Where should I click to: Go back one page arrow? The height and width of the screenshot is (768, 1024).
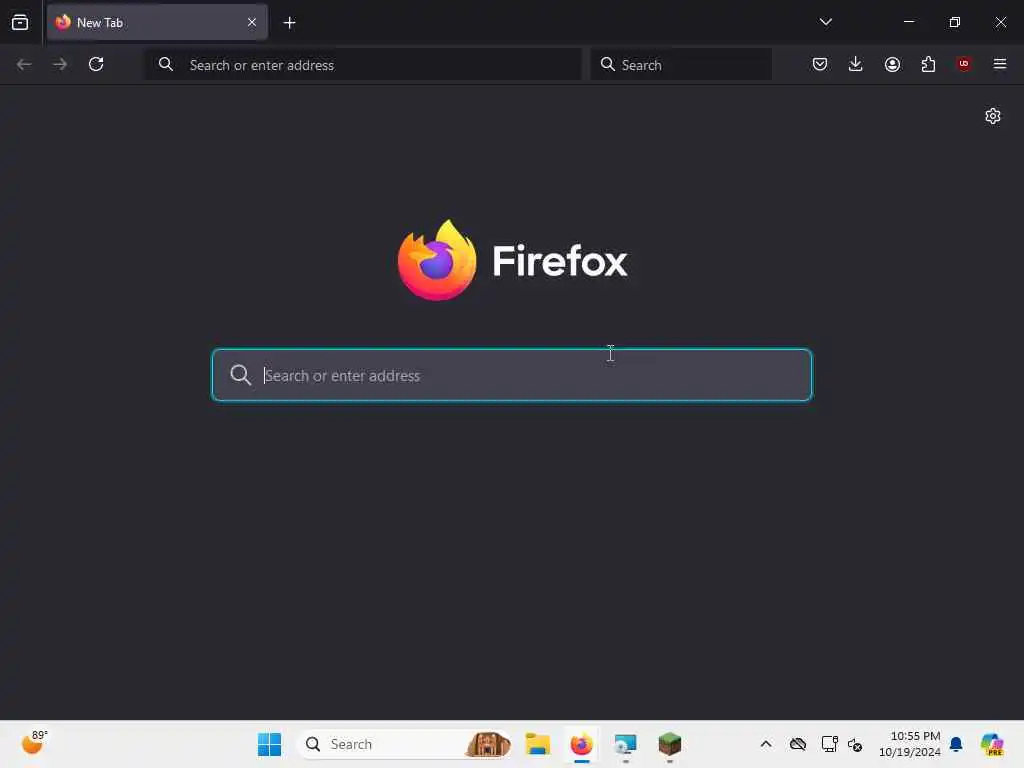(24, 64)
